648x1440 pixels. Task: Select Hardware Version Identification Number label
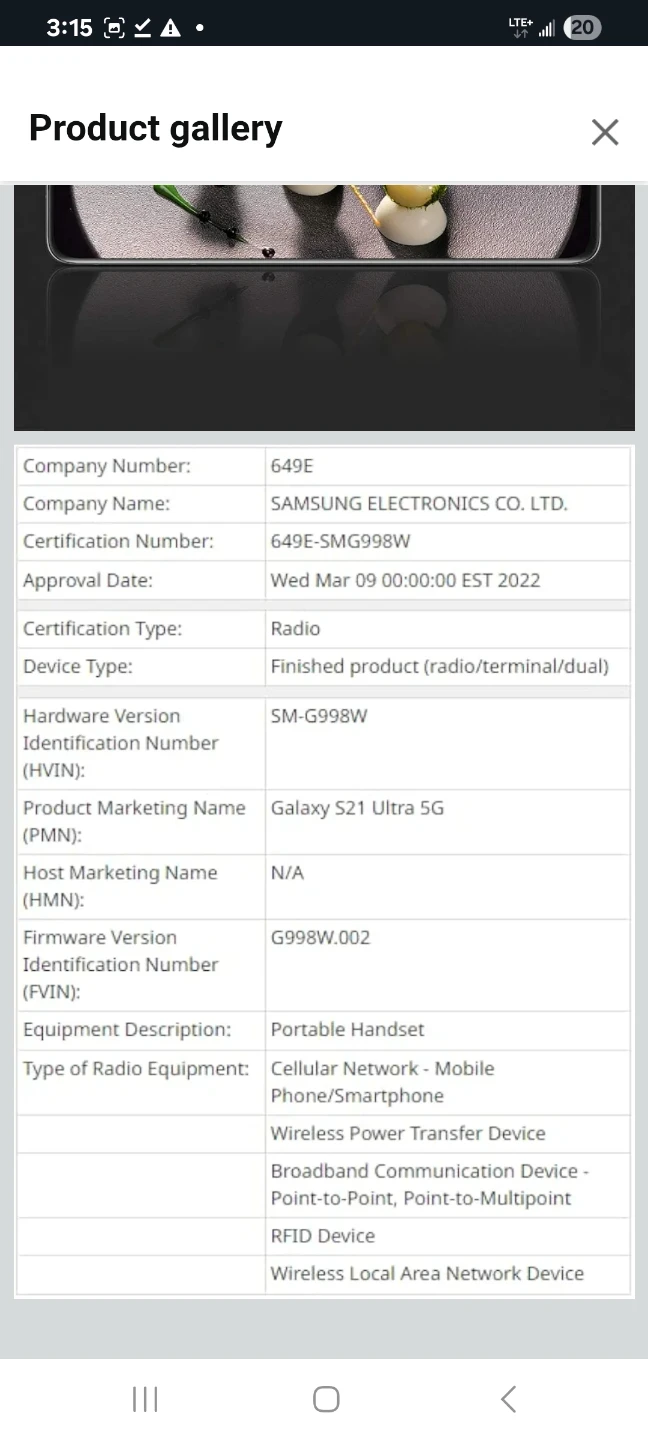click(120, 743)
